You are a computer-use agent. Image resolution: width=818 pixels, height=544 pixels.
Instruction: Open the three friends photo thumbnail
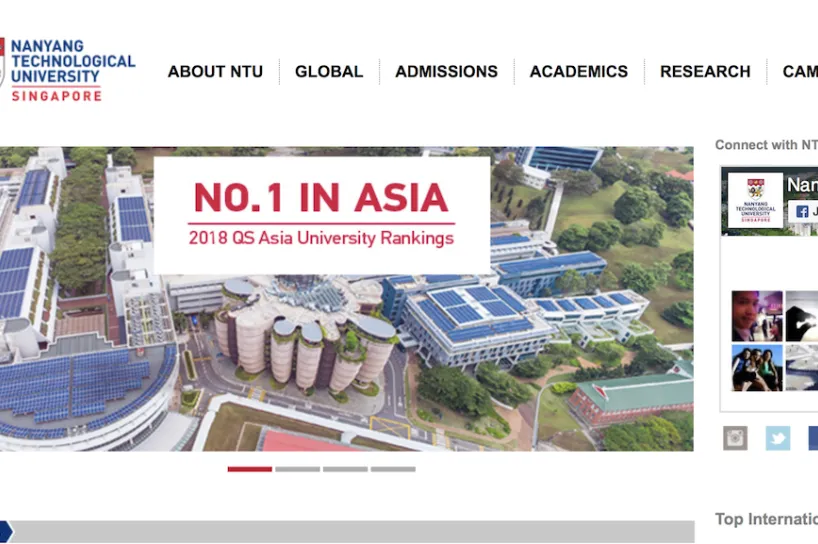(757, 368)
